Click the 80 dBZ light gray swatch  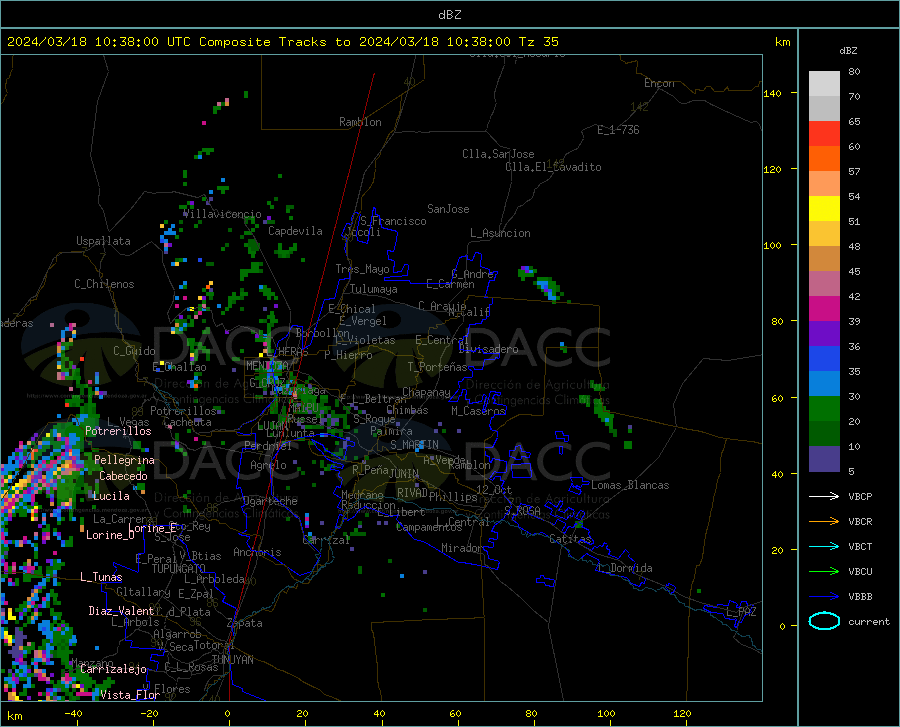click(824, 84)
